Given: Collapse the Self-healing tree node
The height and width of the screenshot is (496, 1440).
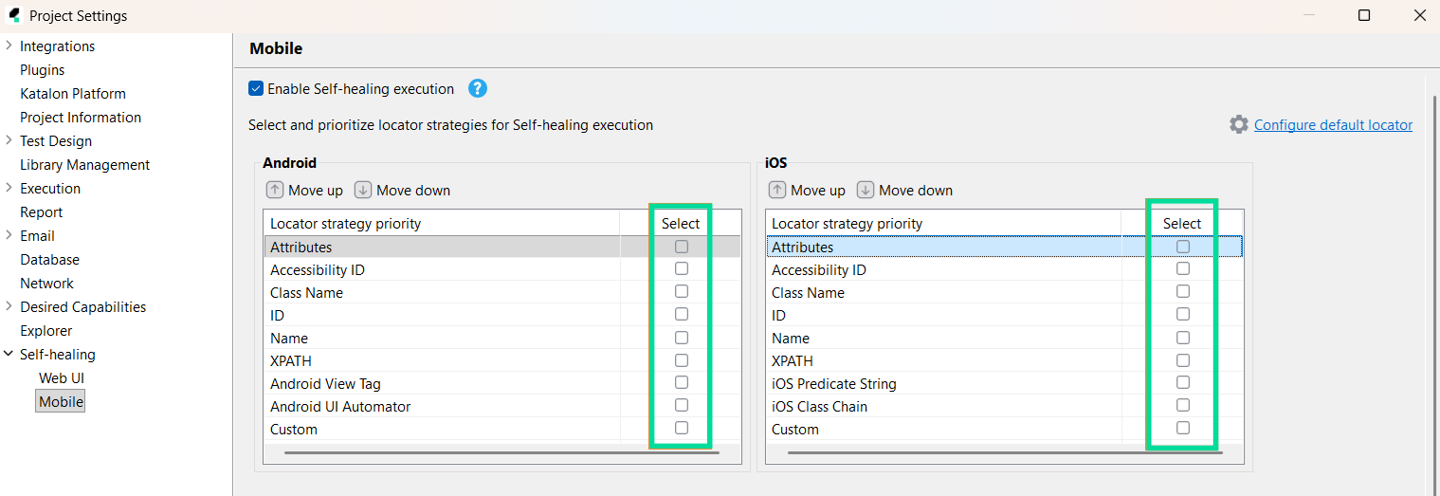Looking at the screenshot, I should (x=9, y=354).
